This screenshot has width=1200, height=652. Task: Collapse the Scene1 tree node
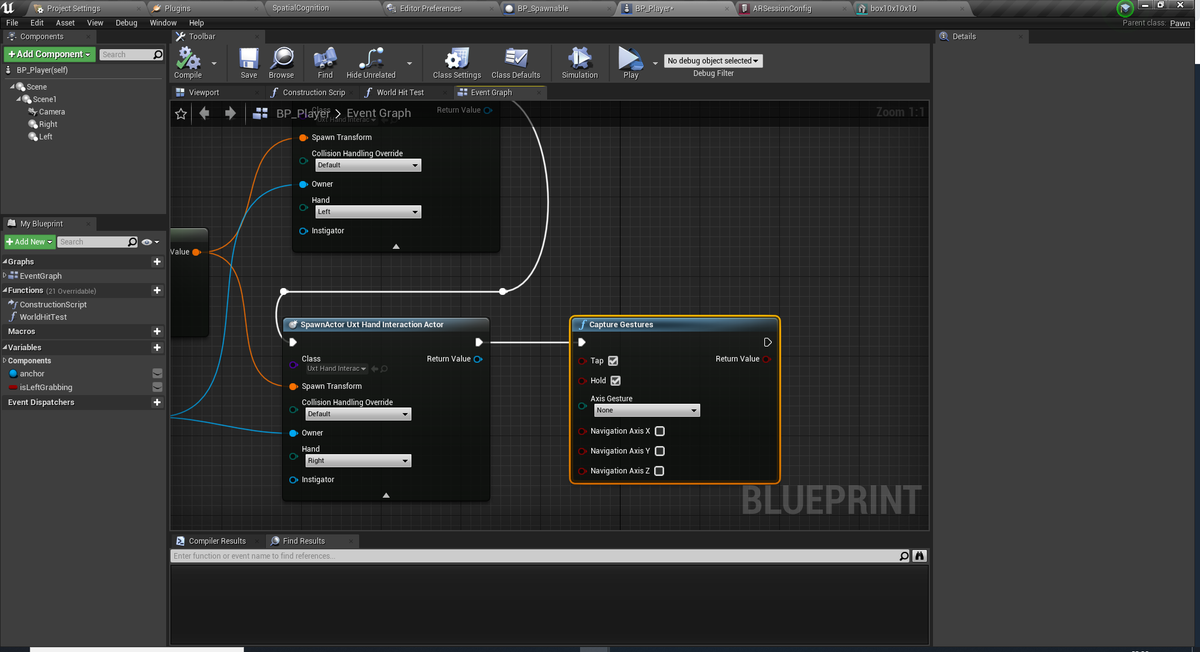(x=18, y=99)
